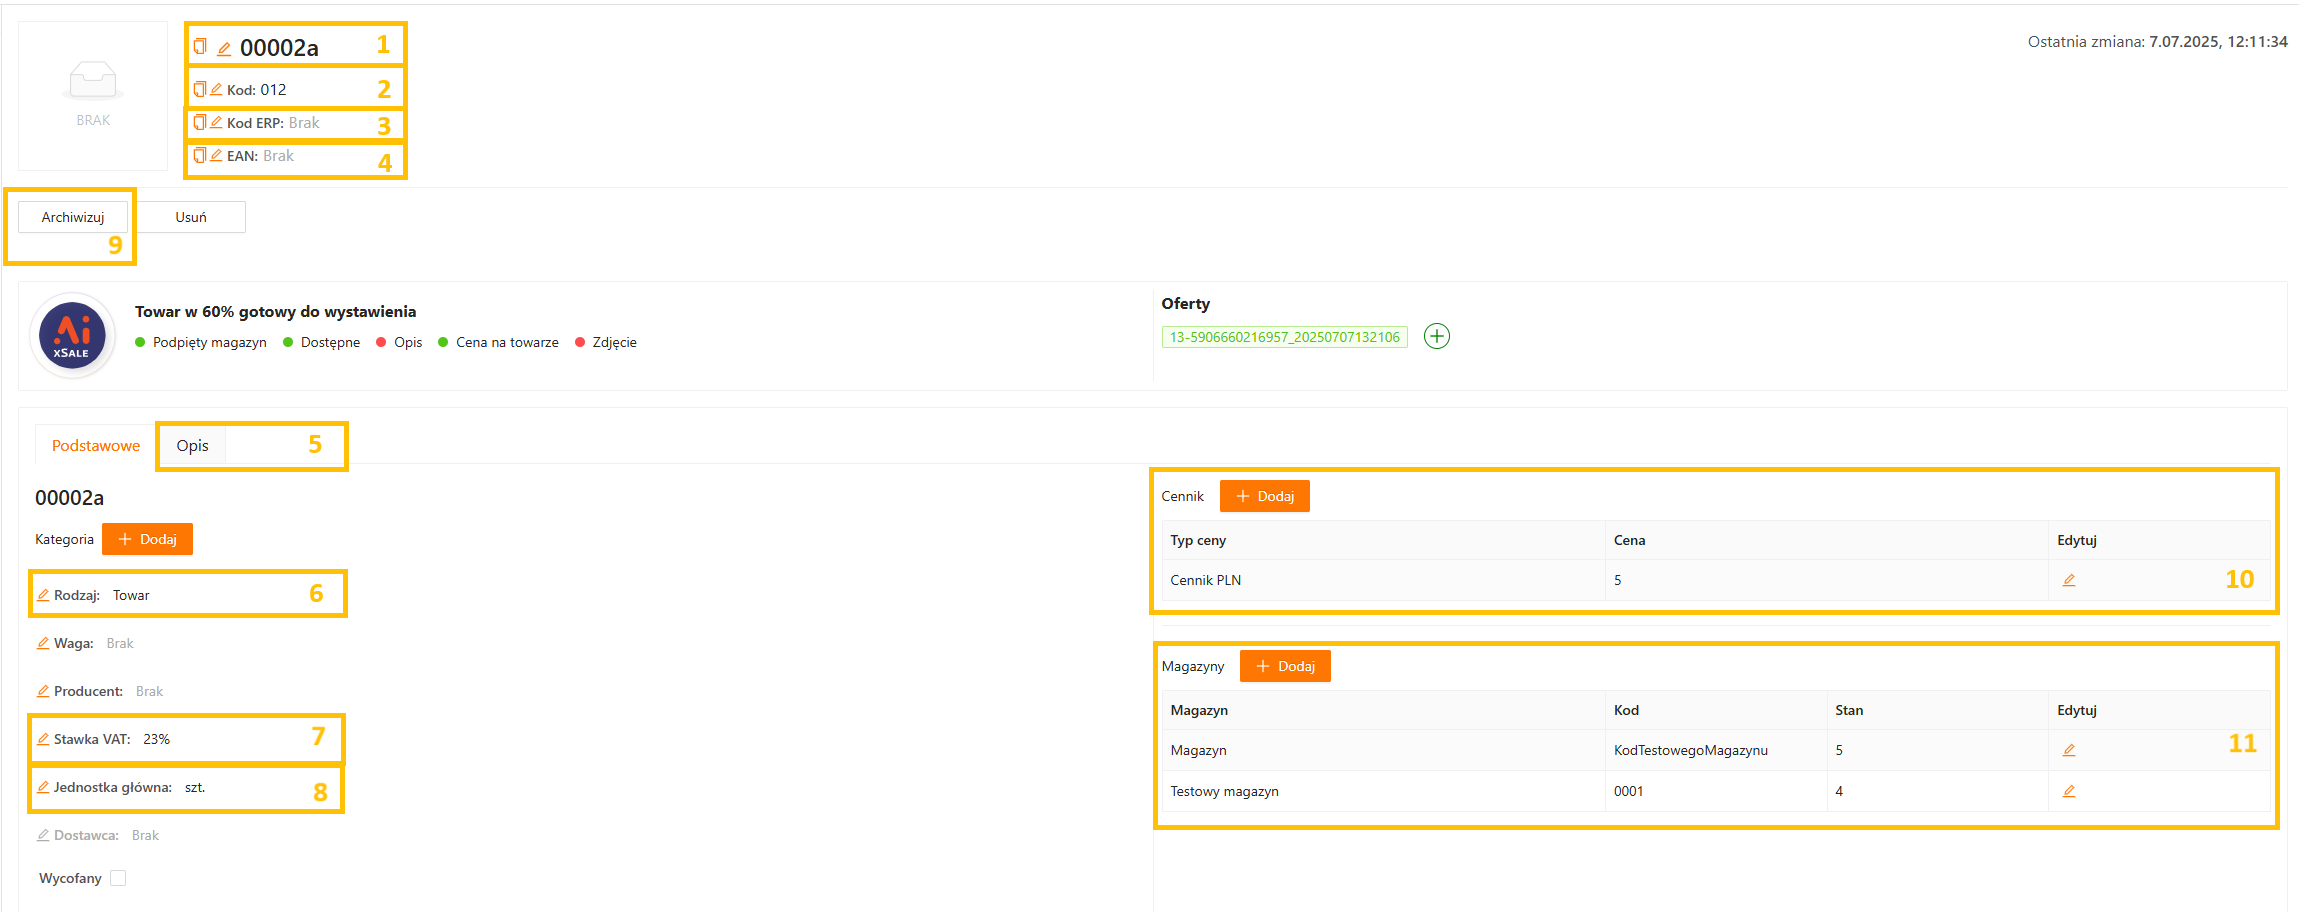Add a new Kategoria with Dodaj
This screenshot has width=2299, height=912.
pyautogui.click(x=148, y=539)
